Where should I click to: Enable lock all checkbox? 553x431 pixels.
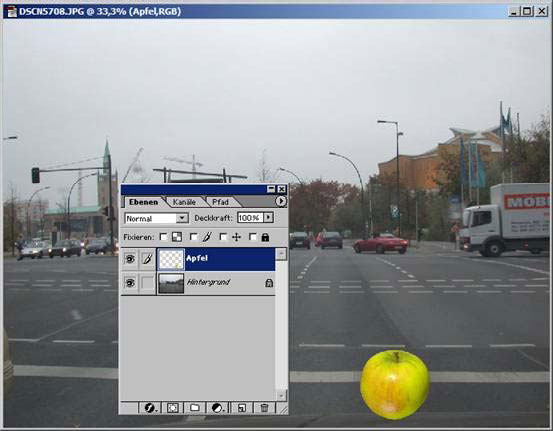point(253,237)
